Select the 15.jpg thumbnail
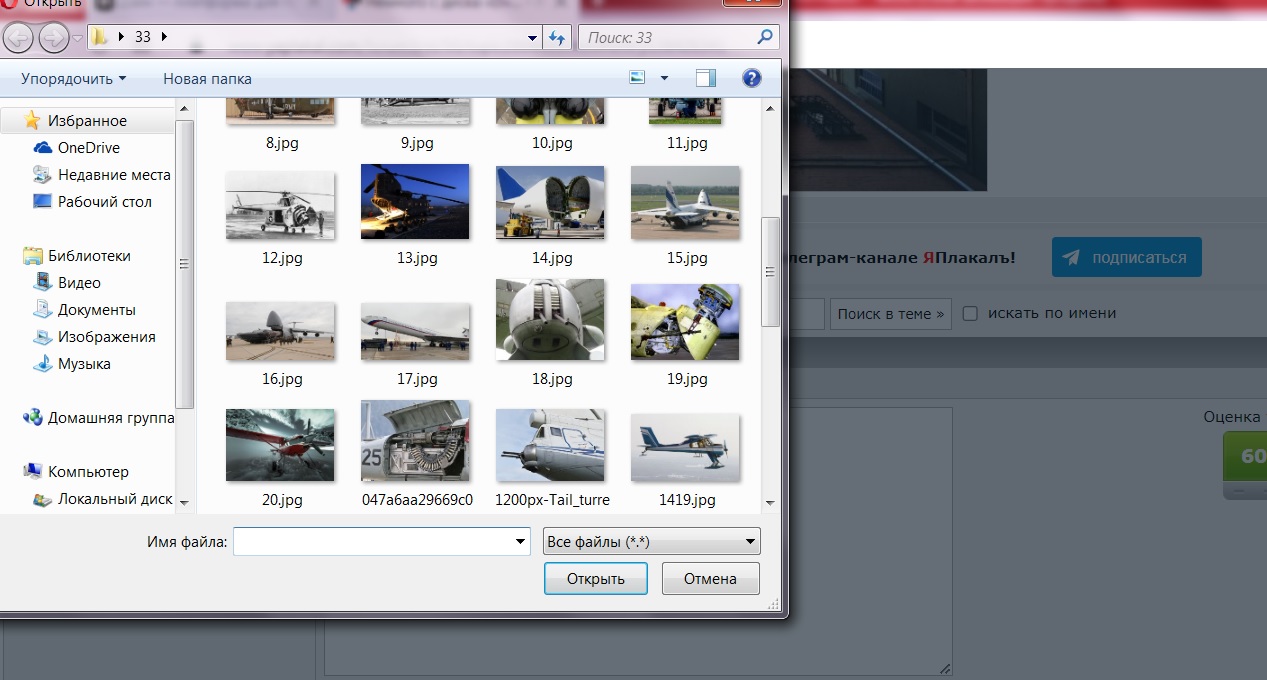 685,203
